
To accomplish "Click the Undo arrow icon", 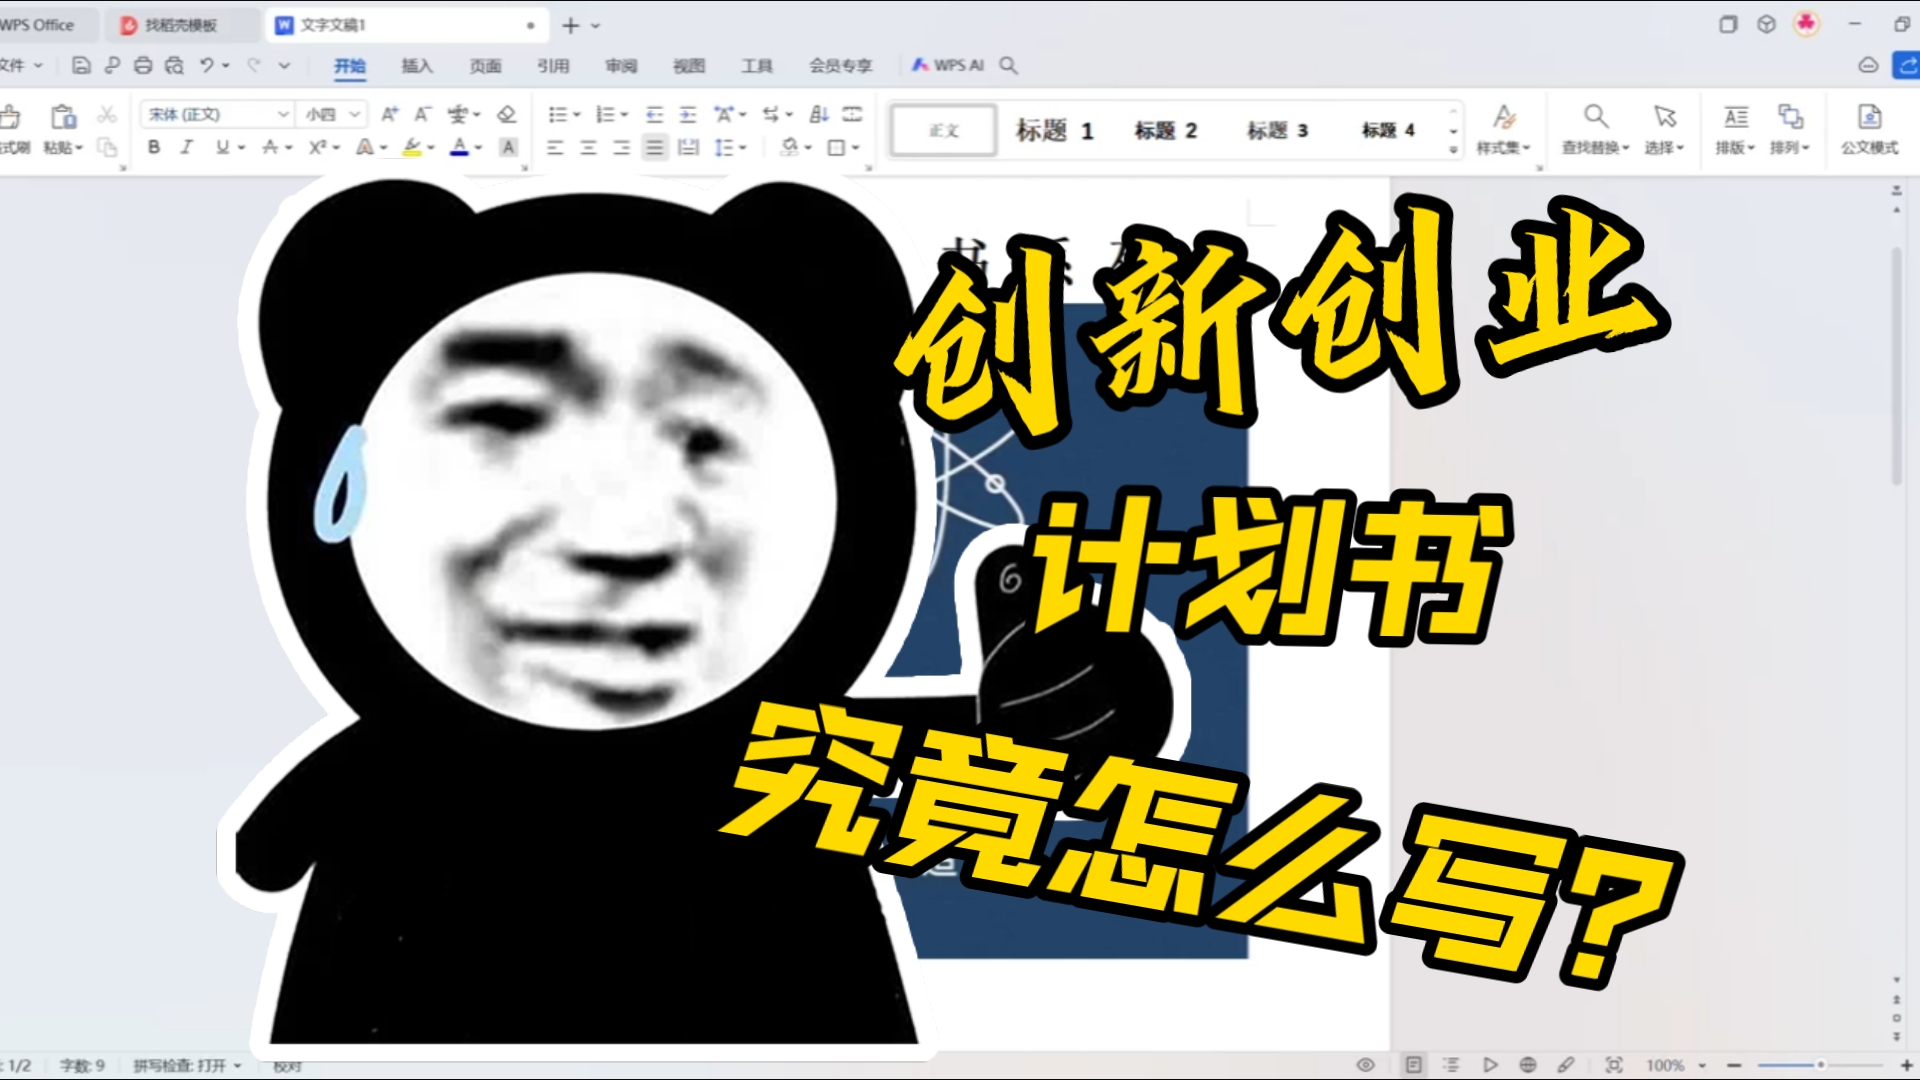I will click(x=206, y=65).
